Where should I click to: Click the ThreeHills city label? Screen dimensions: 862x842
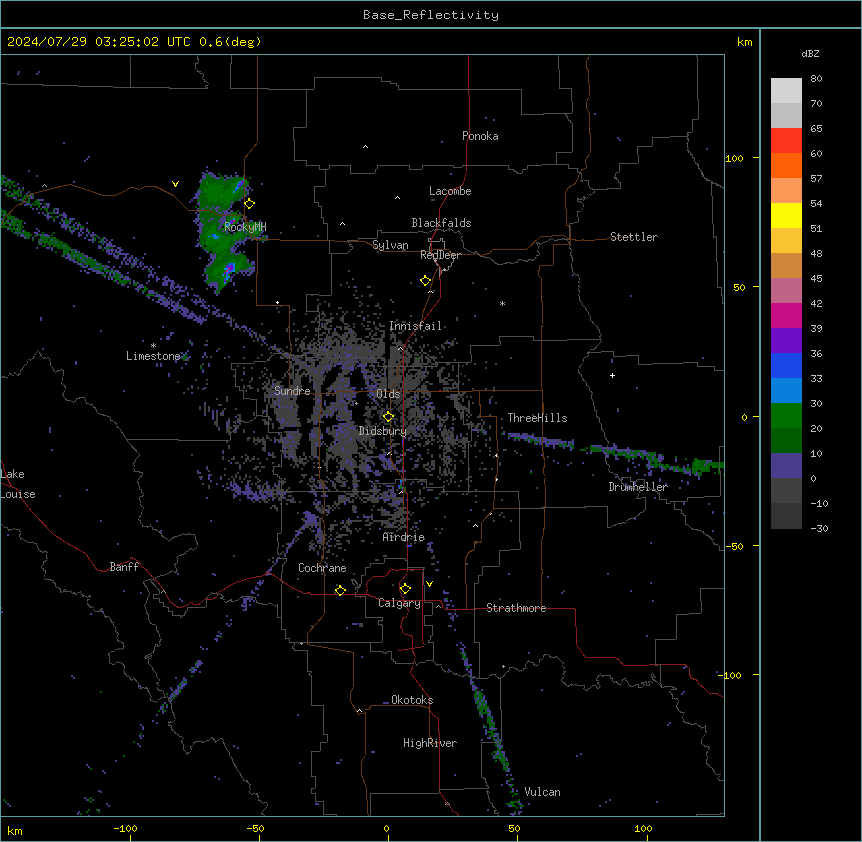tap(537, 418)
